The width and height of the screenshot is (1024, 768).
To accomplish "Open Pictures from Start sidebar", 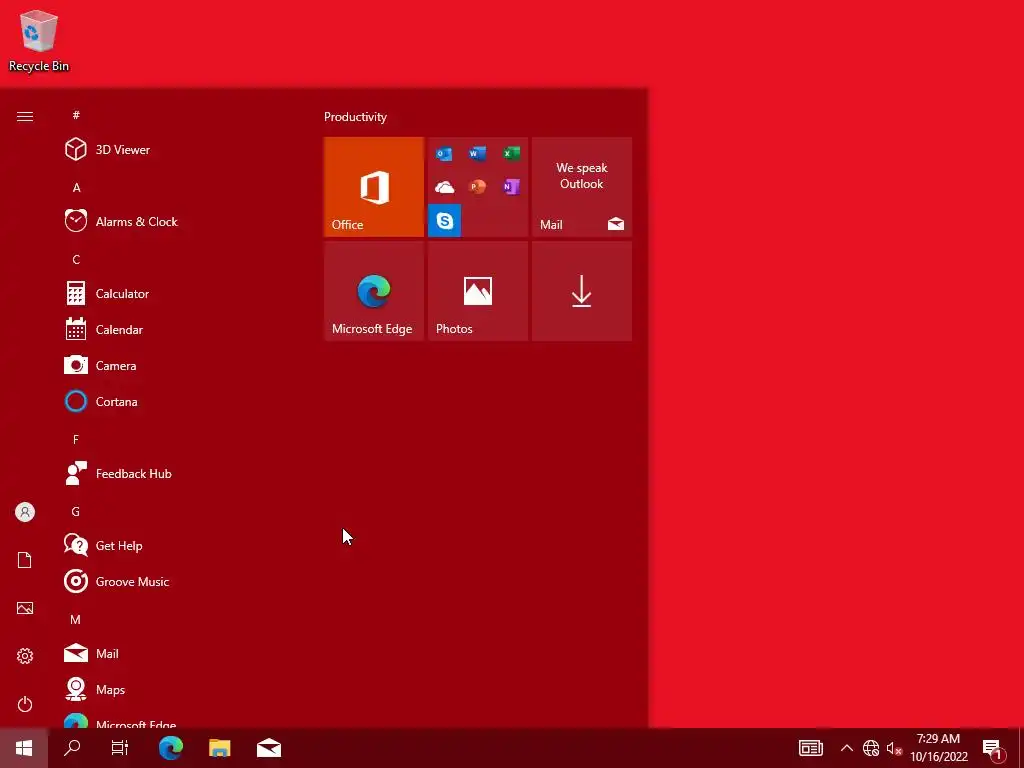I will pyautogui.click(x=25, y=608).
